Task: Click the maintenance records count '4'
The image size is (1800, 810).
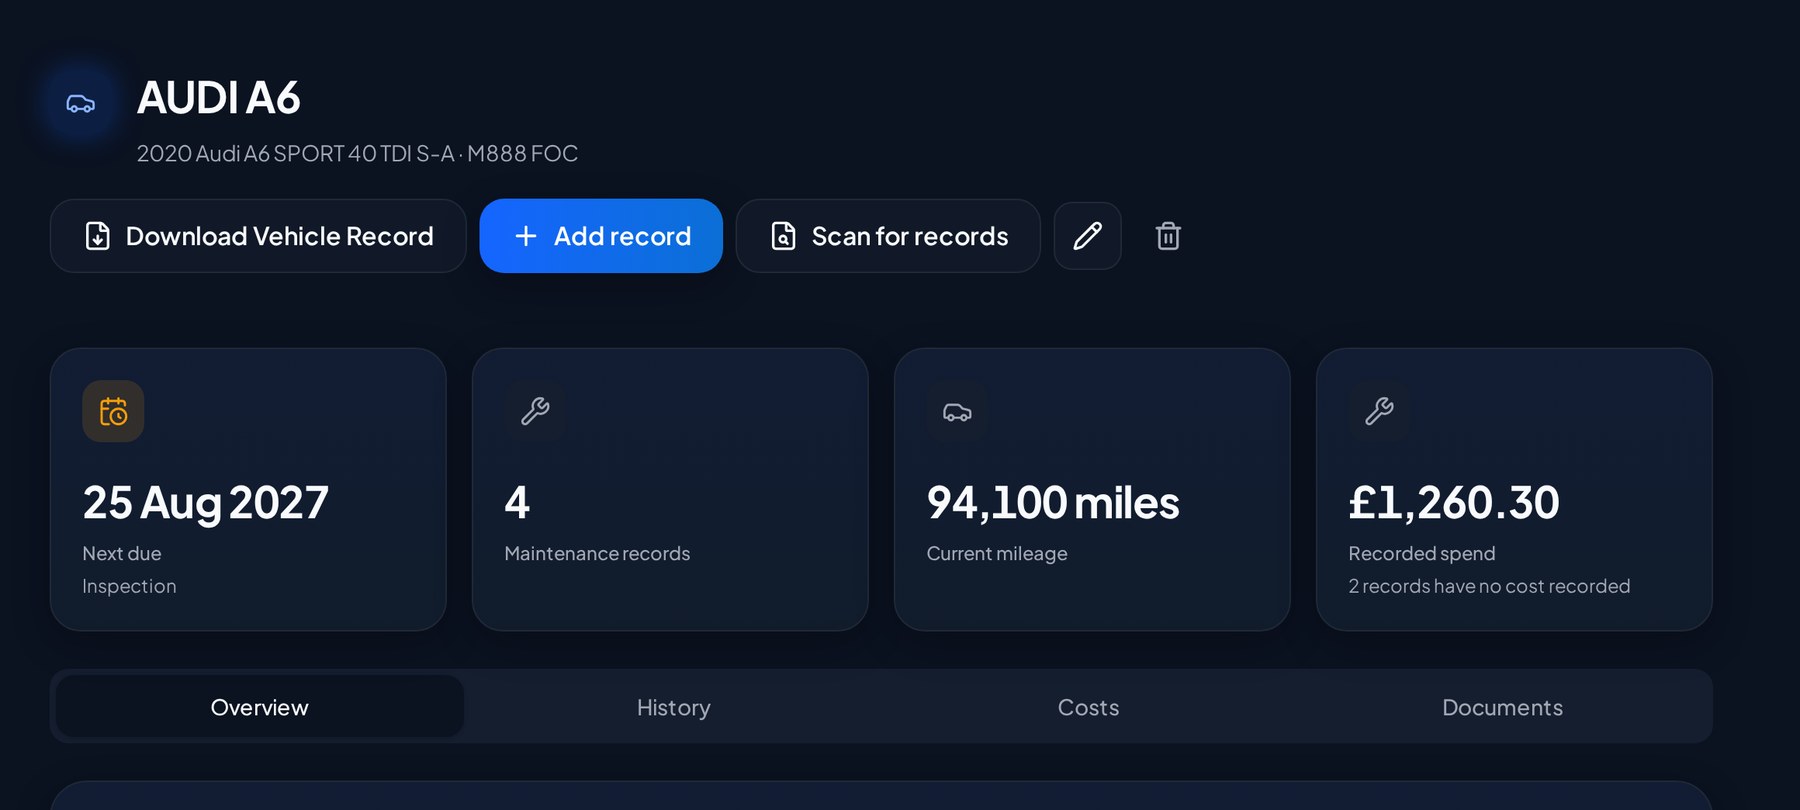Action: (517, 502)
